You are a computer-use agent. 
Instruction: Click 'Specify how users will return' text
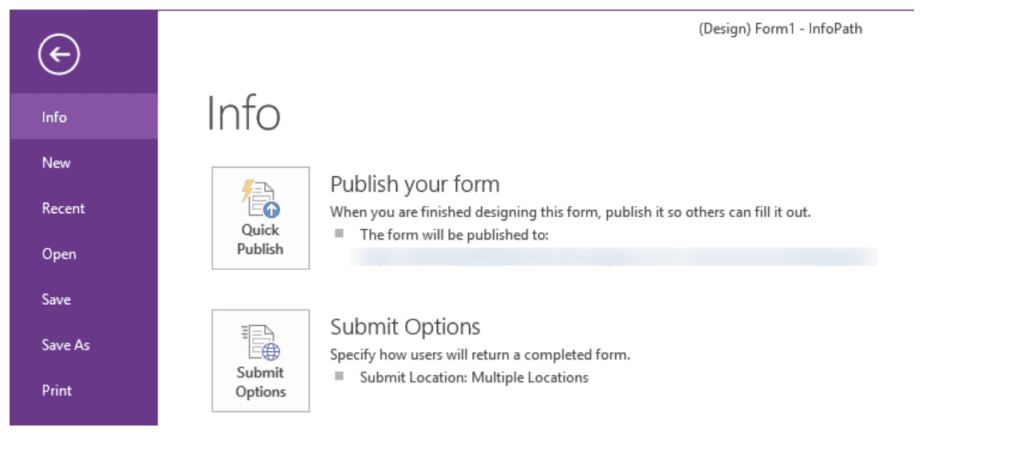[480, 355]
